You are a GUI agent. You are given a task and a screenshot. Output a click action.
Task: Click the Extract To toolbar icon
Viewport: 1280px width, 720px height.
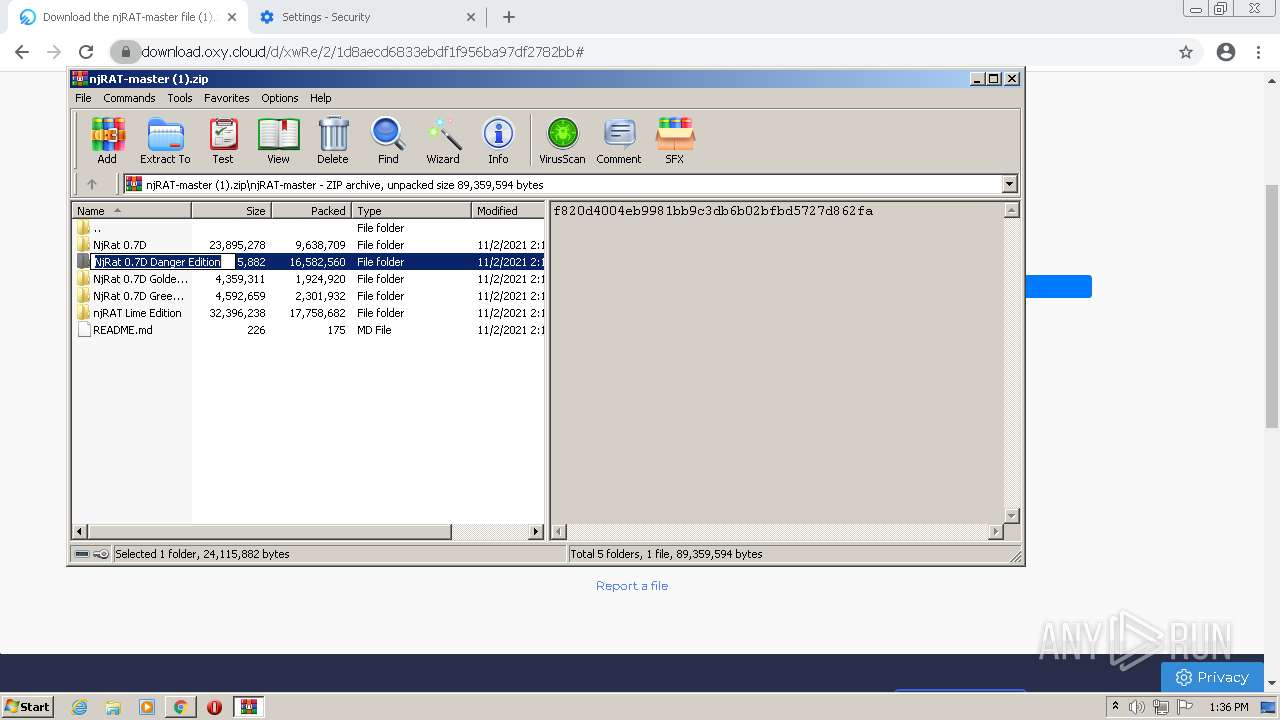coord(165,140)
